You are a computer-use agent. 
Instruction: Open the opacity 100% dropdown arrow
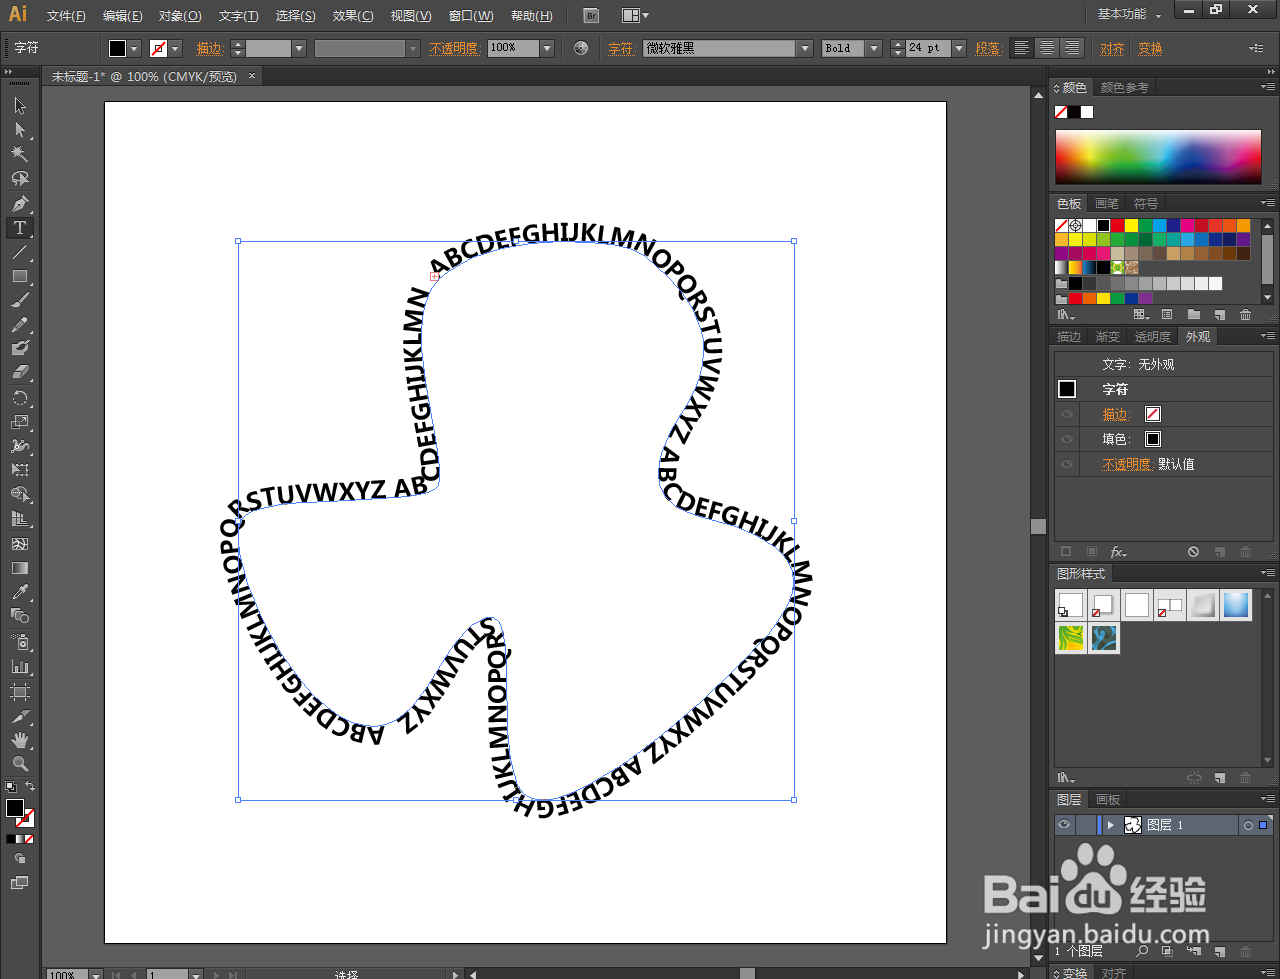click(x=547, y=48)
